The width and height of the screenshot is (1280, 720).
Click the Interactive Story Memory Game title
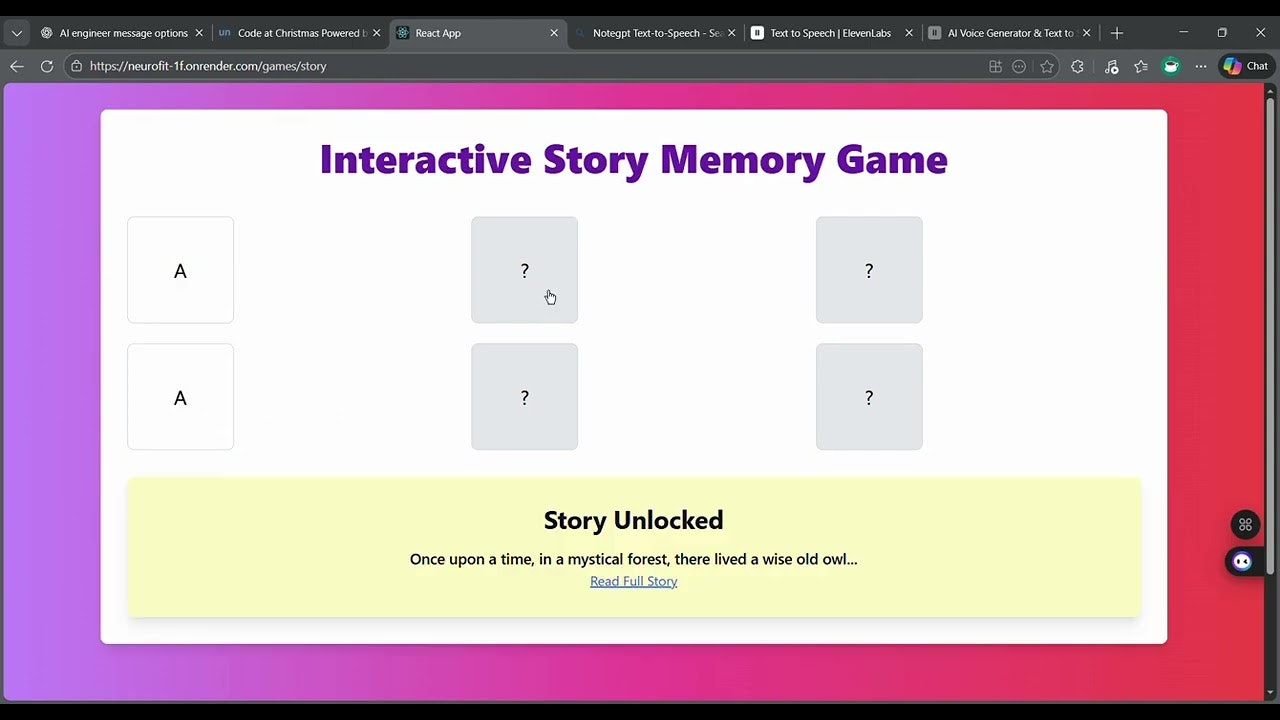coord(633,159)
